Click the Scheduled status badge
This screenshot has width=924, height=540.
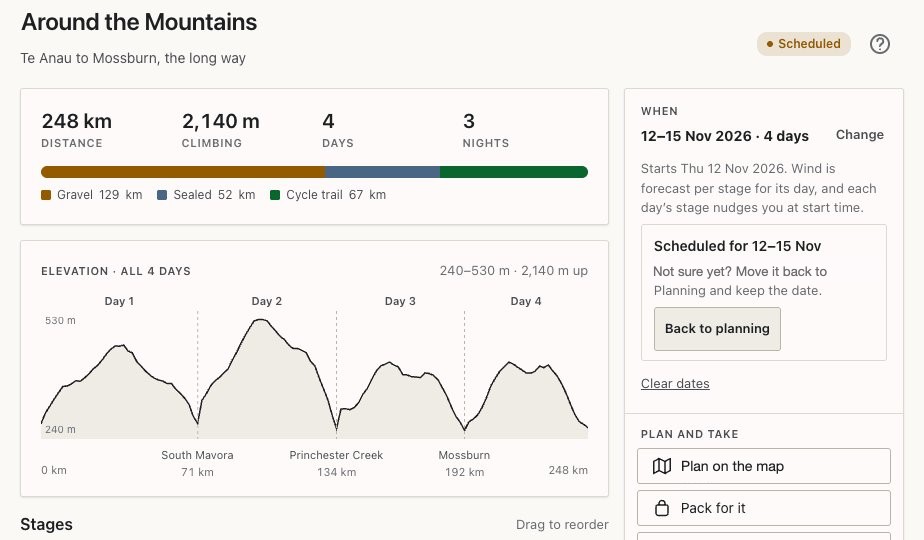803,44
